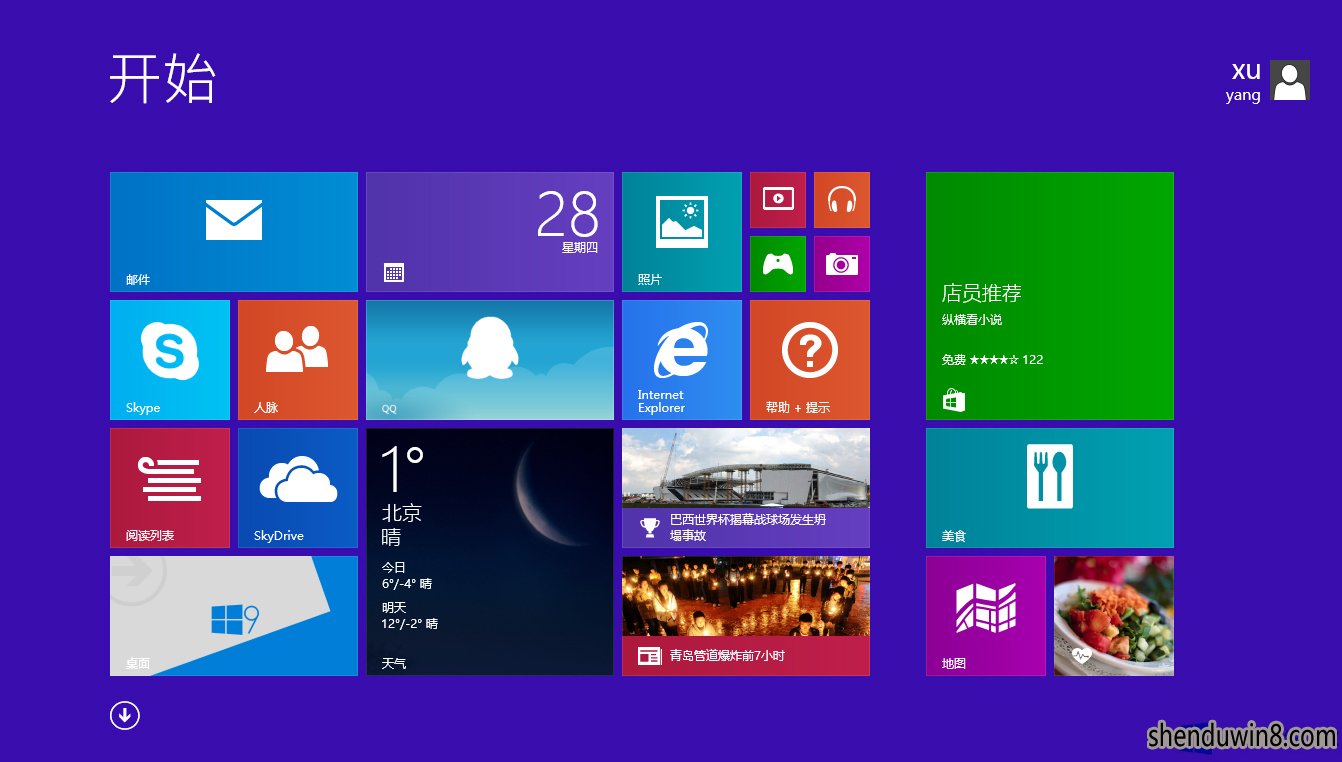Open the Maps (地图) tile
Viewport: 1342px width, 762px height.
click(986, 616)
